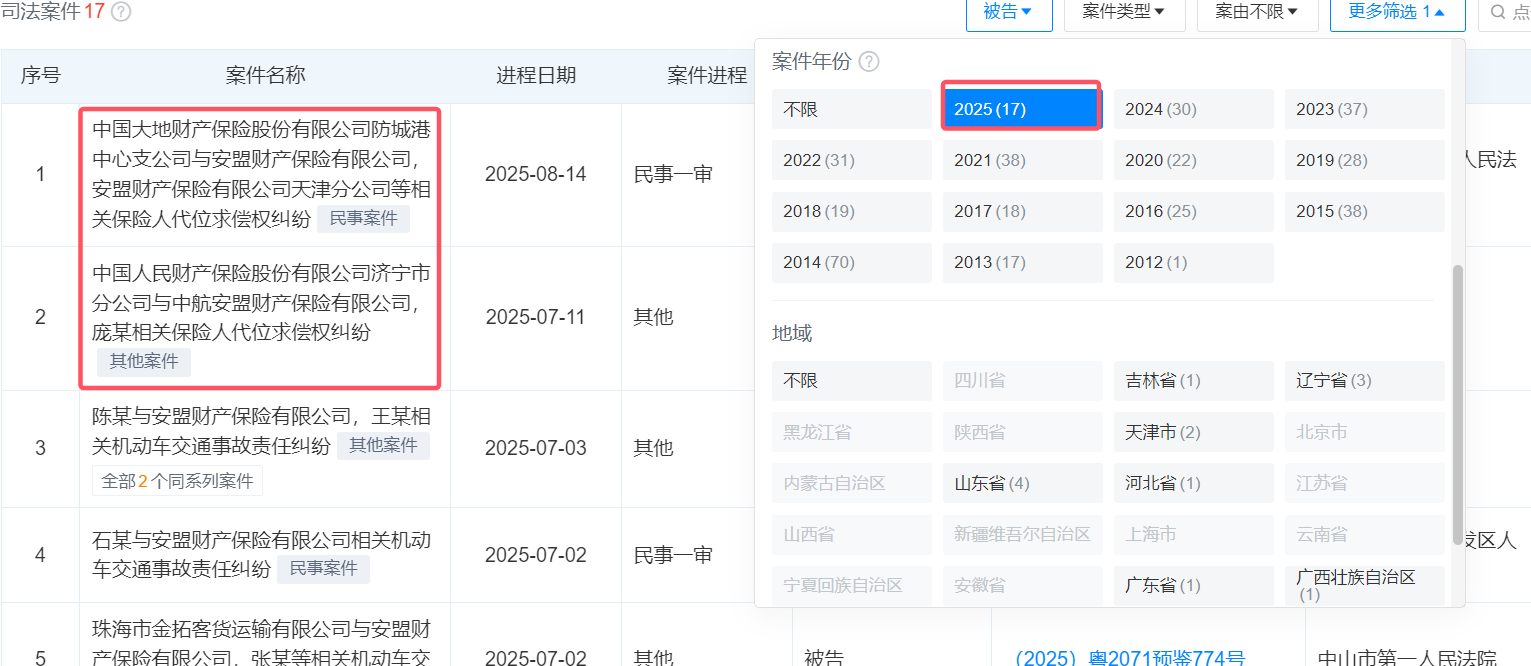1531x666 pixels.
Task: Click 民事案件 tag in row 4
Action: pos(323,569)
